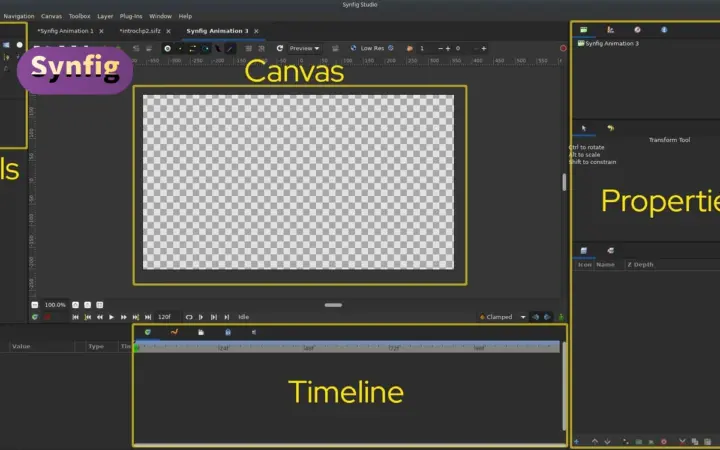Click the Type column header
Image resolution: width=720 pixels, height=450 pixels.
click(96, 346)
